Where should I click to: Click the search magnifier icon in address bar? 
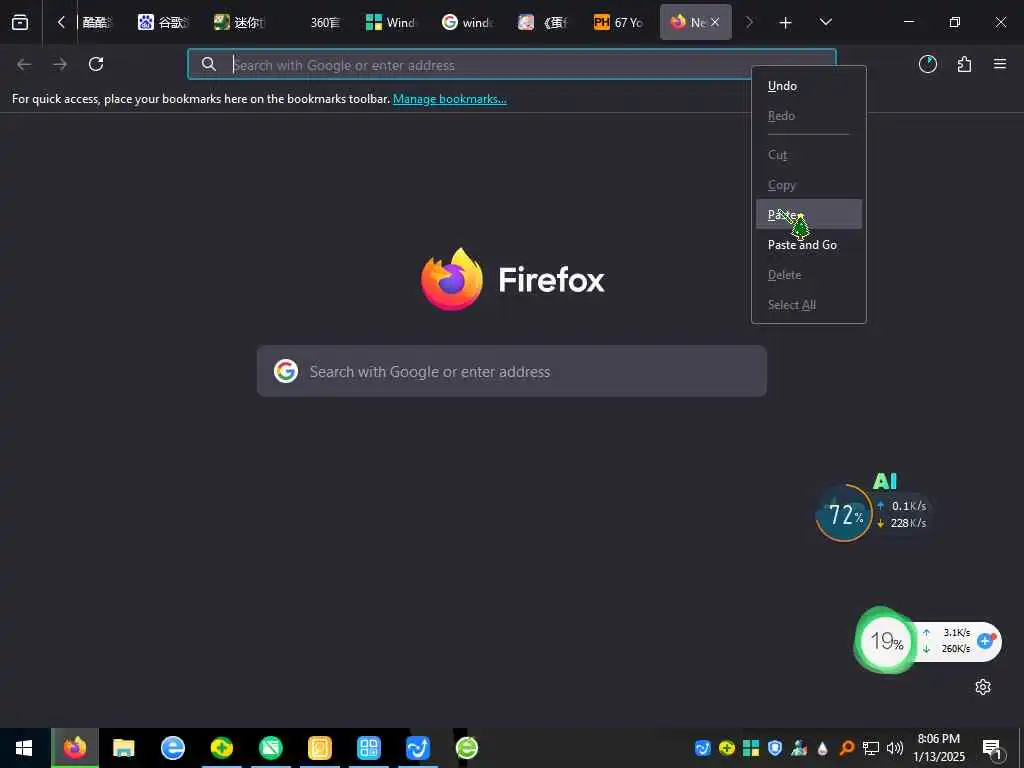click(x=208, y=64)
